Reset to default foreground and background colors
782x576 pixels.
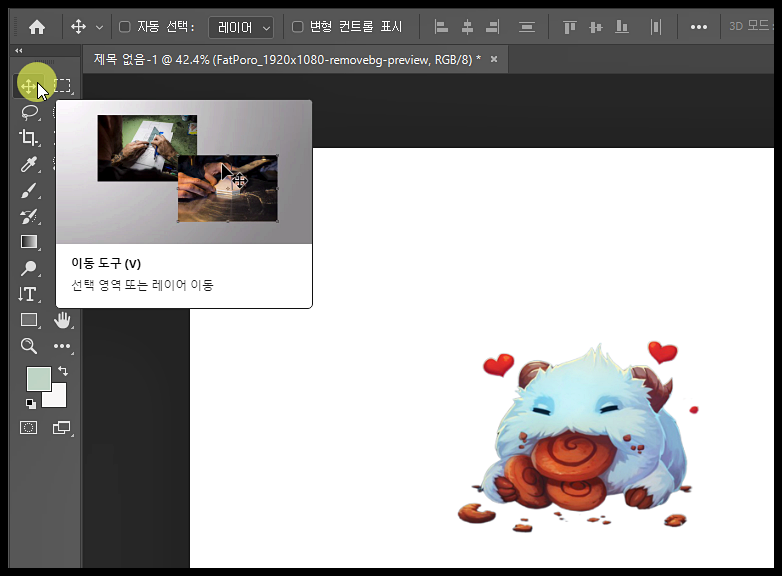tap(31, 403)
